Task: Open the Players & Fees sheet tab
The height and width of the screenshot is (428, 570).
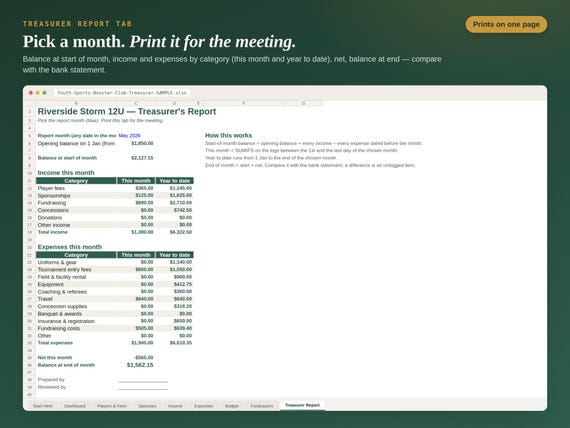Action: point(112,406)
